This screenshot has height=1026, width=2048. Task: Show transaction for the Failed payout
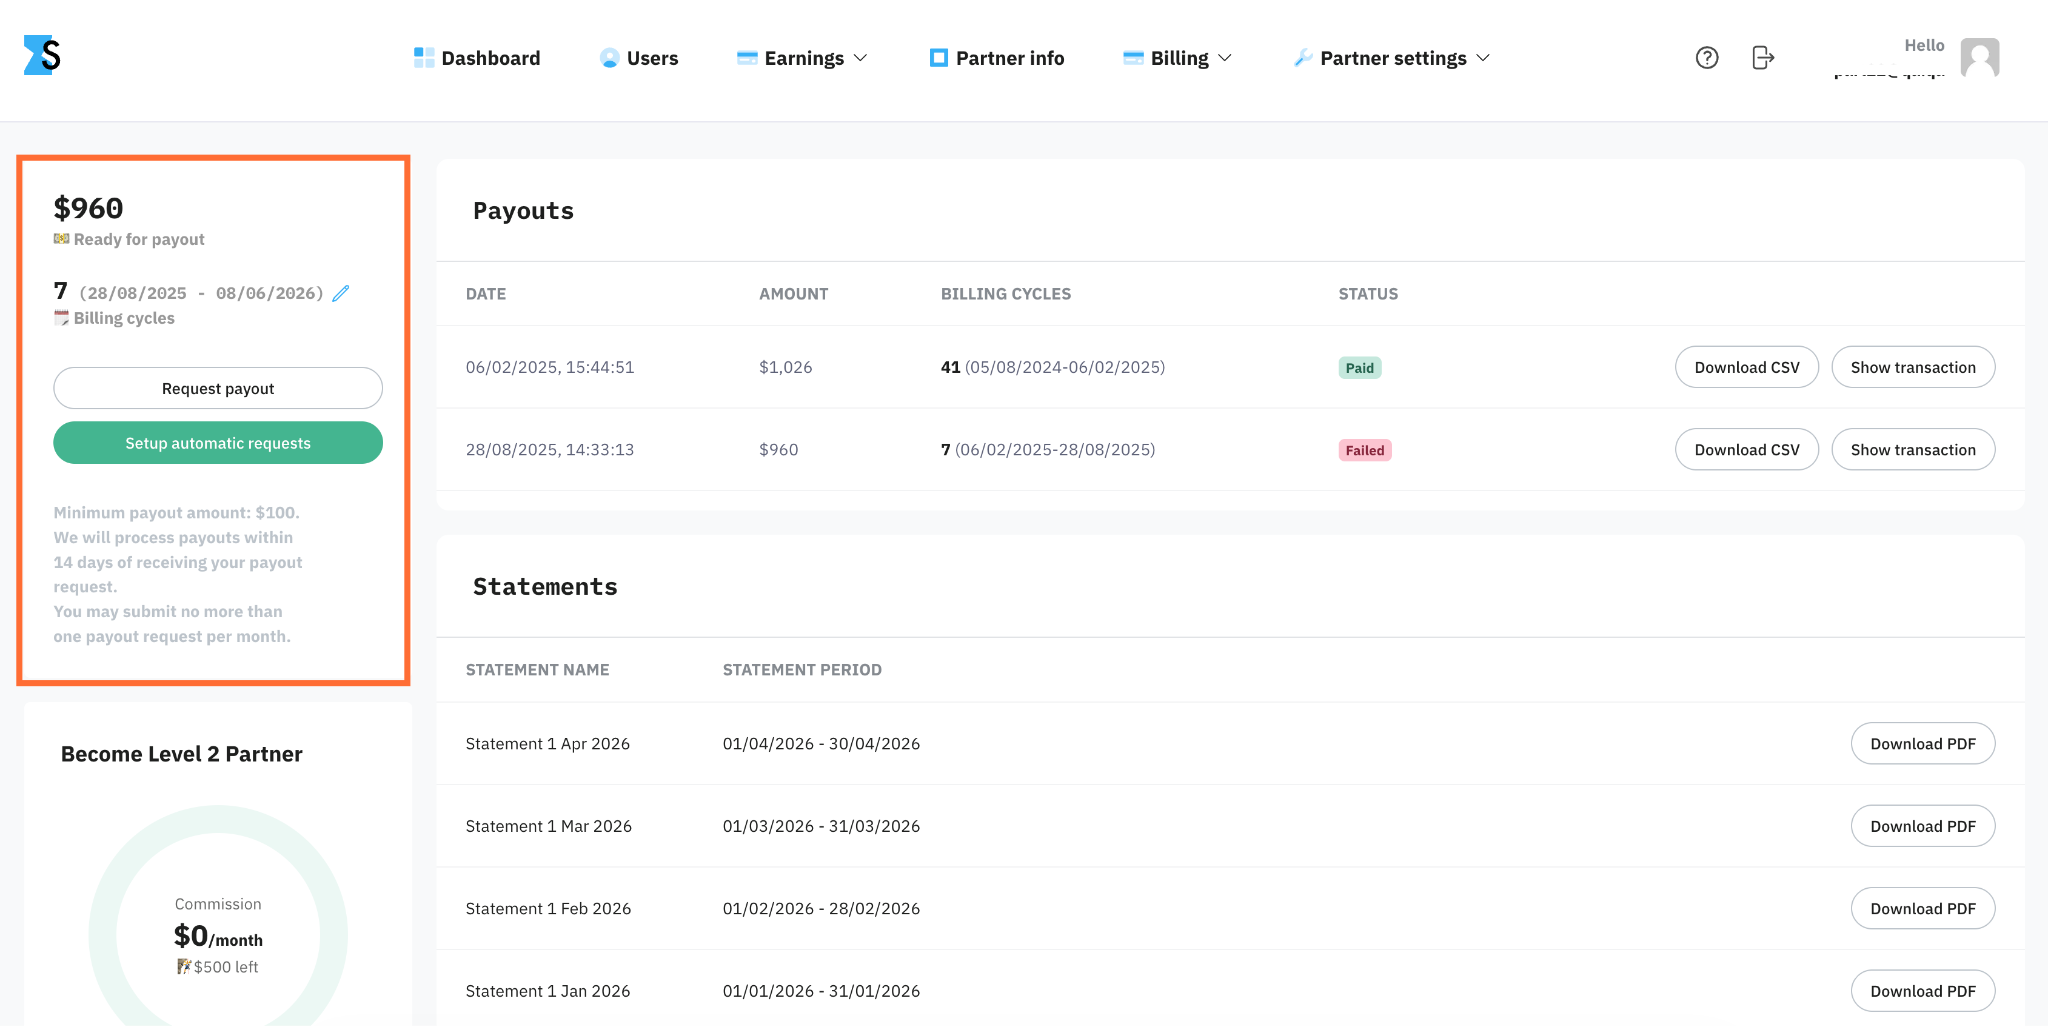1913,450
